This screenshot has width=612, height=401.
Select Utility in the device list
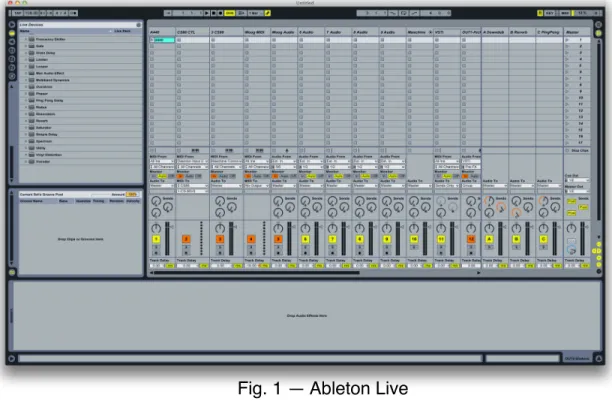pyautogui.click(x=41, y=148)
